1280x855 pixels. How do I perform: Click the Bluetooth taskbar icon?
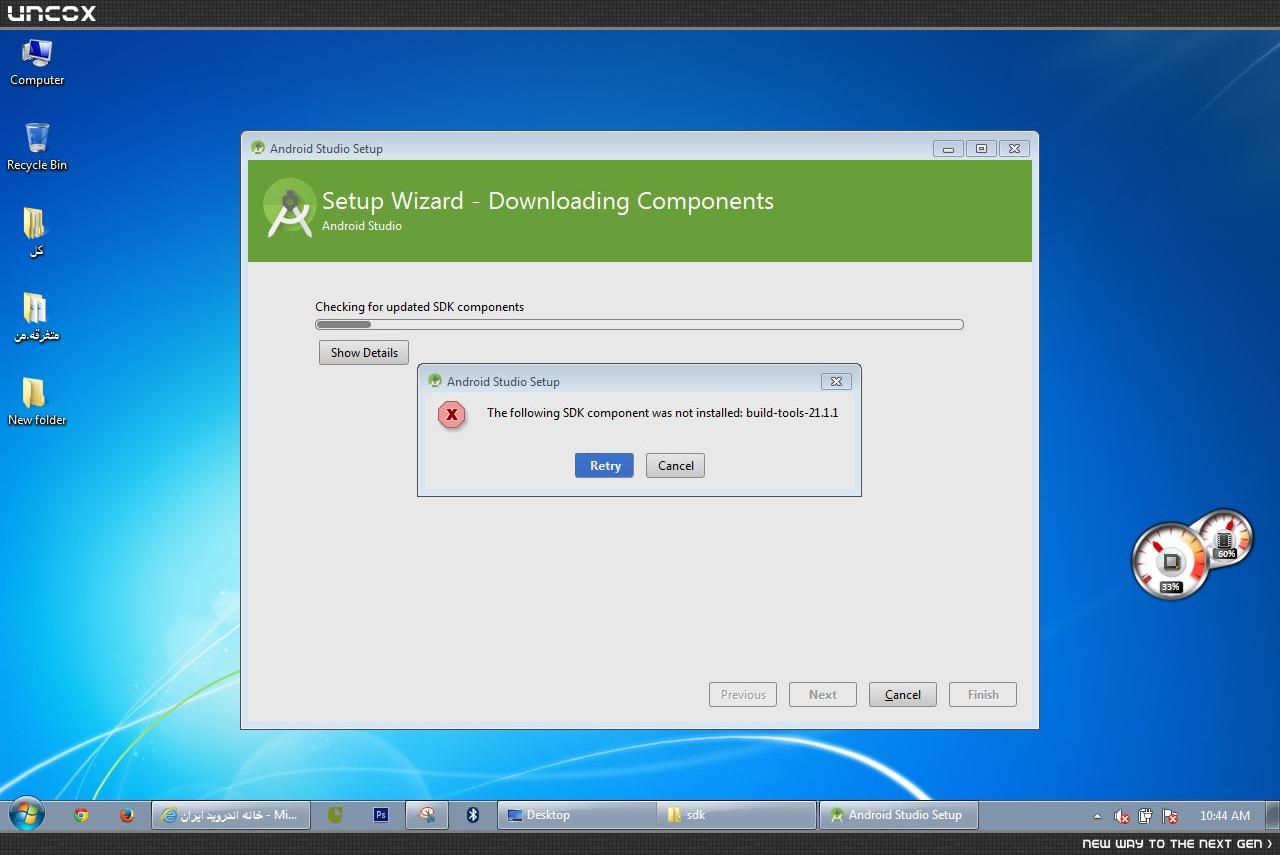coord(473,815)
